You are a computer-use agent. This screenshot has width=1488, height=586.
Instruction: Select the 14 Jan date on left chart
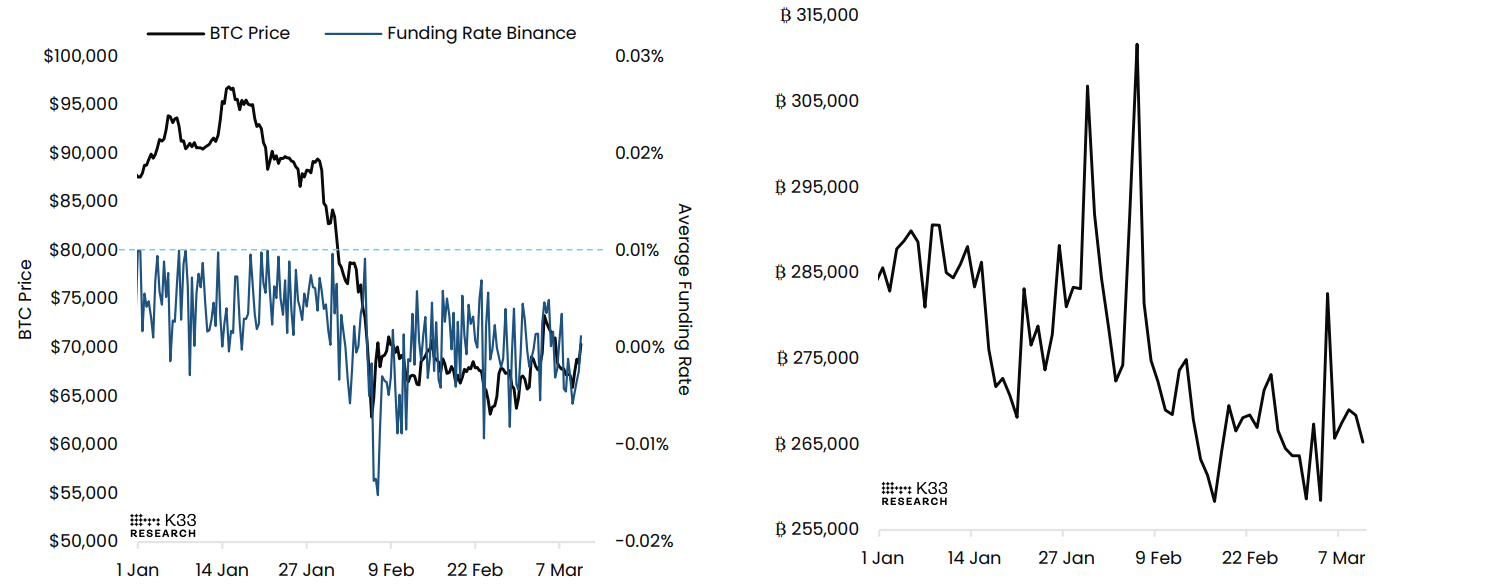(x=221, y=570)
